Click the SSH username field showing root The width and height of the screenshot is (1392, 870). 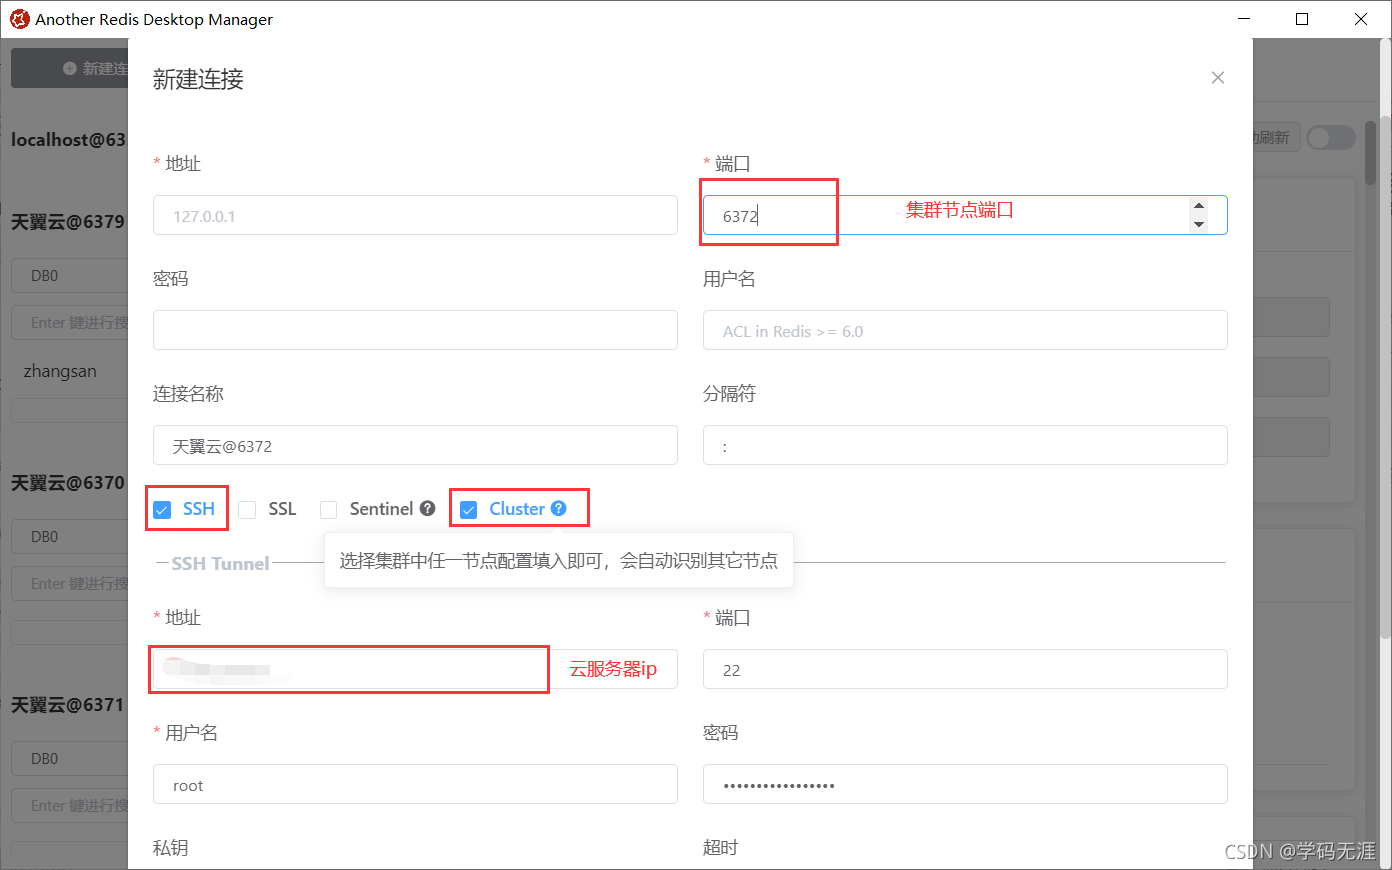tap(415, 784)
